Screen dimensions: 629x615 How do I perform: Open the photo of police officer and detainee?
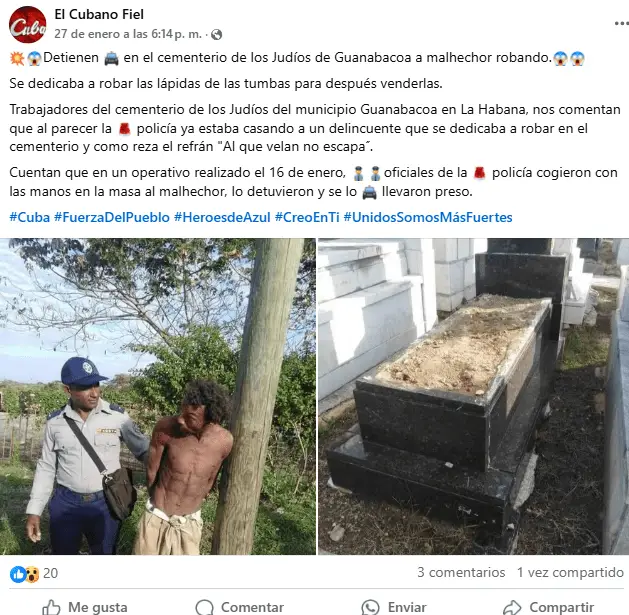tap(158, 396)
